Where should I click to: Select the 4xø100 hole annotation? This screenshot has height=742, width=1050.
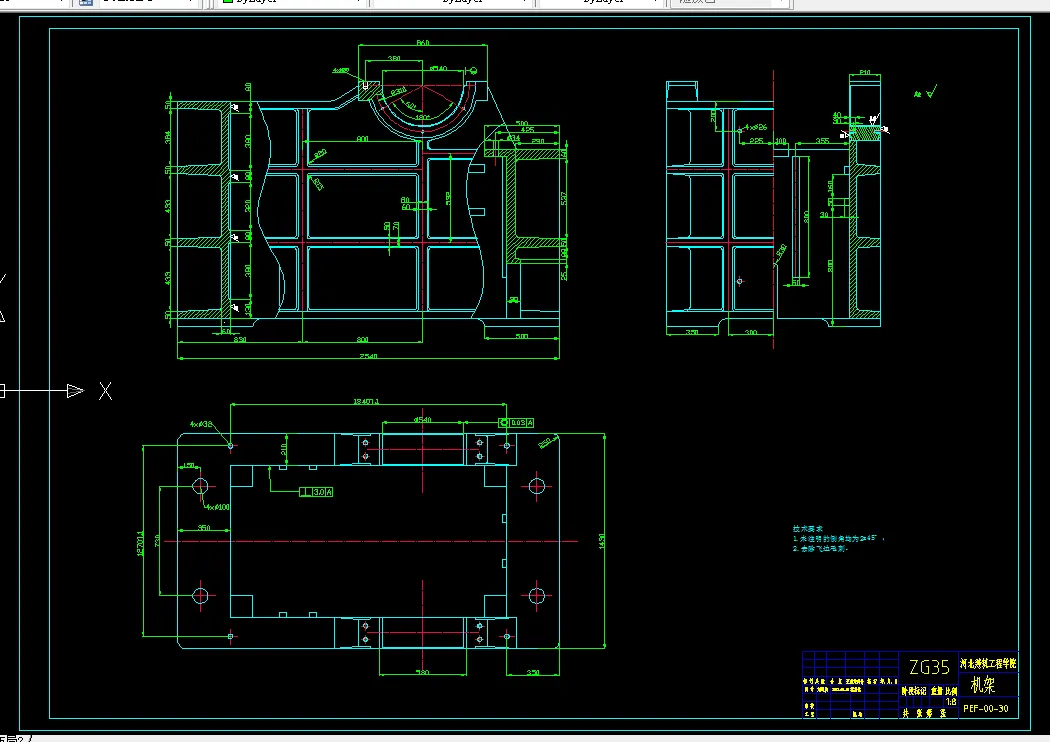218,507
